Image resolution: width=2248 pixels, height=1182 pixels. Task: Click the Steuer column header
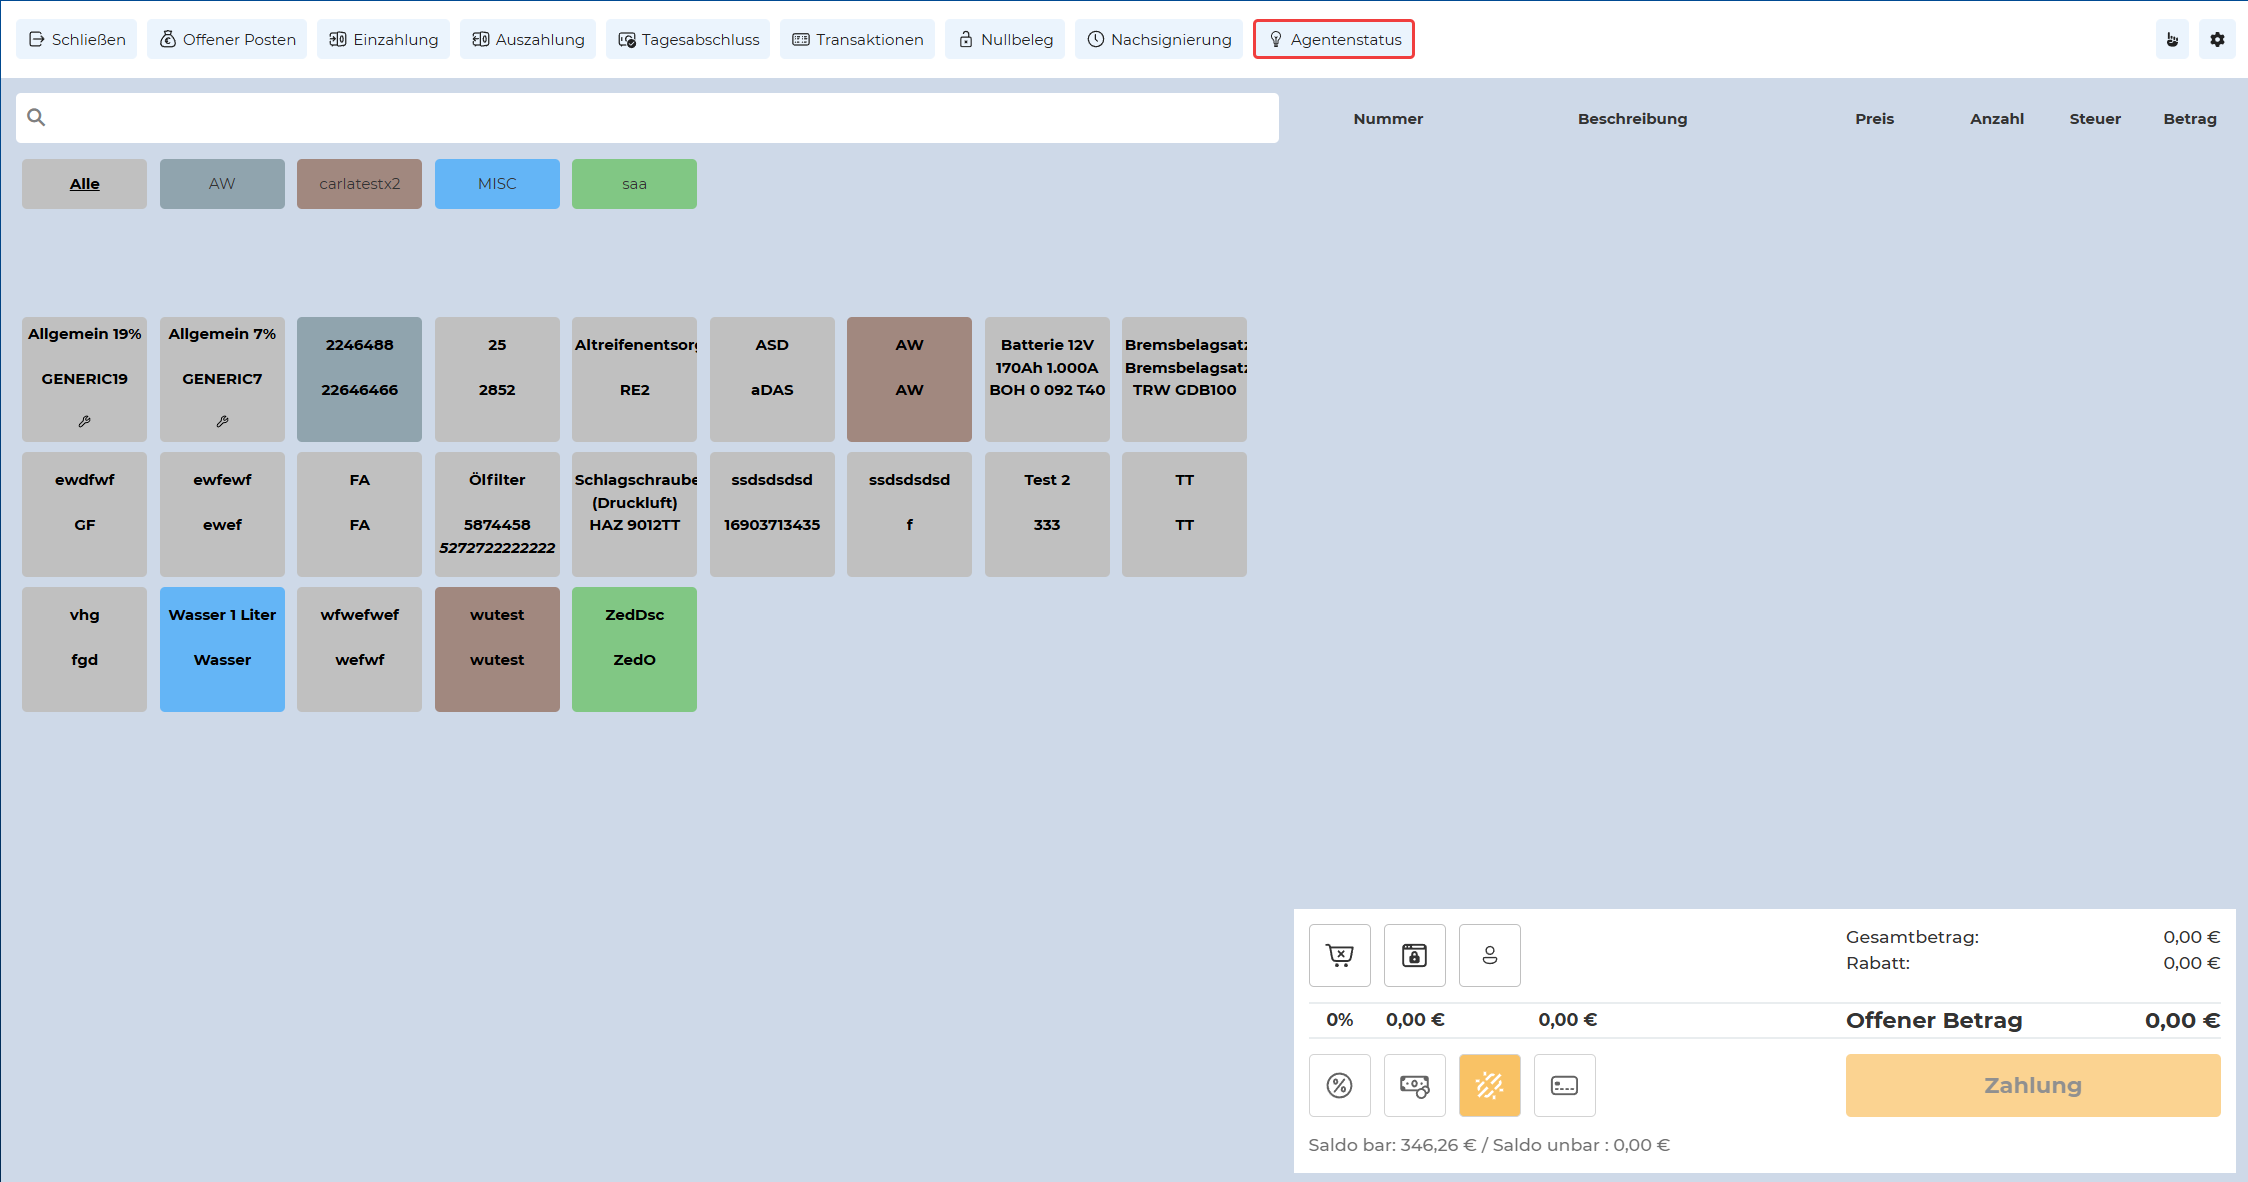tap(2095, 118)
